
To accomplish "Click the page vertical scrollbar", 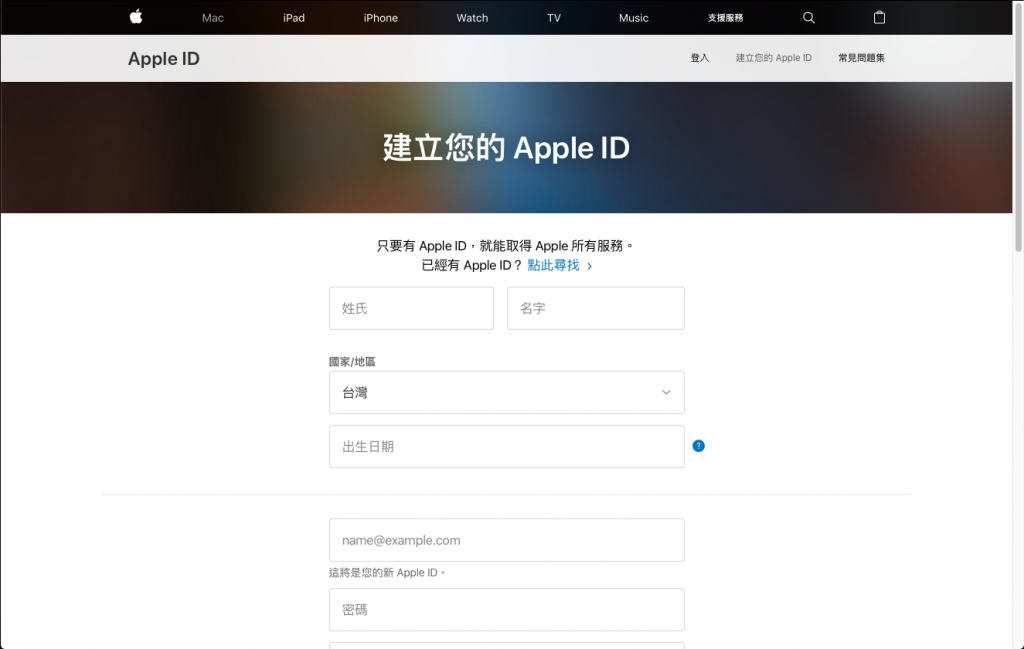I will click(1018, 125).
